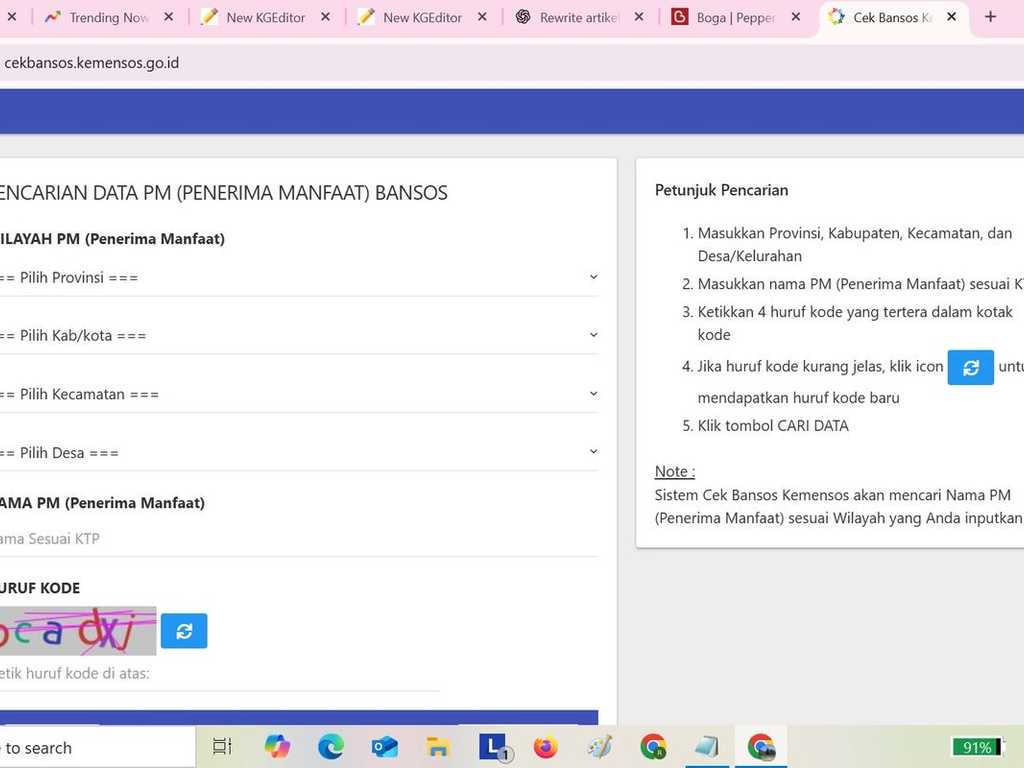Click the cekbansos.kemensos.go.id address bar
This screenshot has width=1024, height=768.
(92, 62)
